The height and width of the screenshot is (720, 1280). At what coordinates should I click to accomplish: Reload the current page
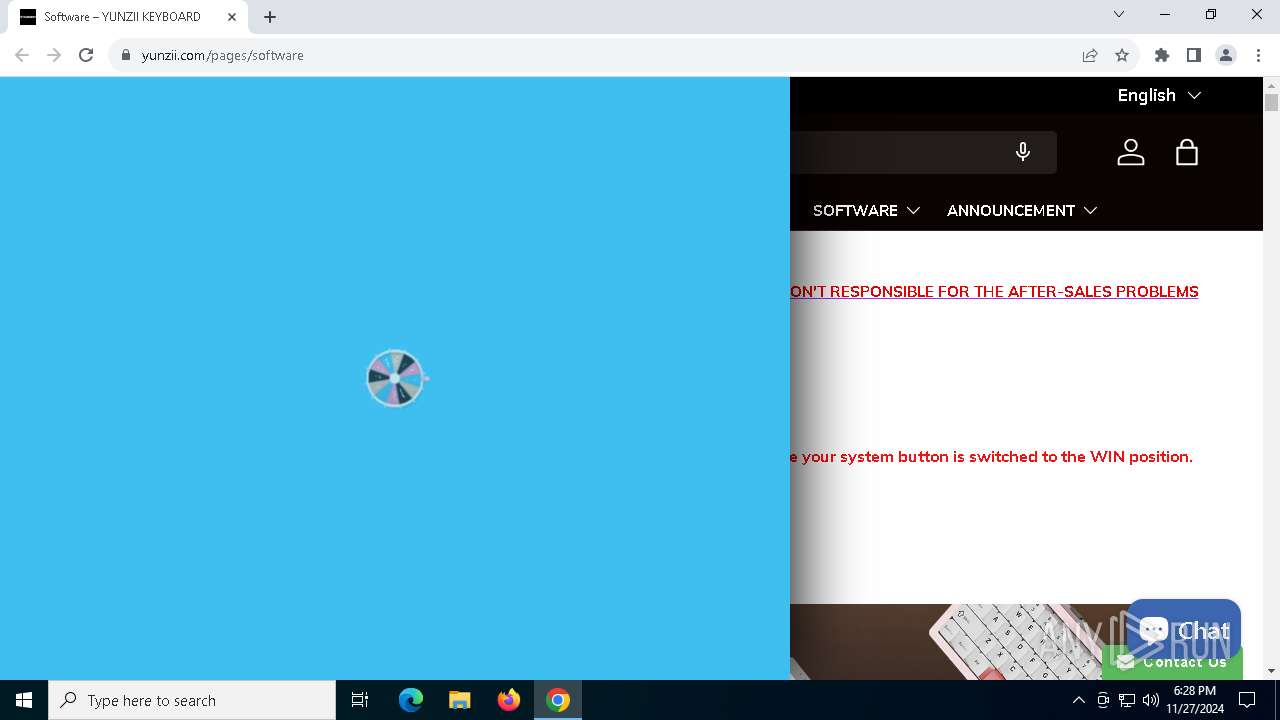[86, 55]
